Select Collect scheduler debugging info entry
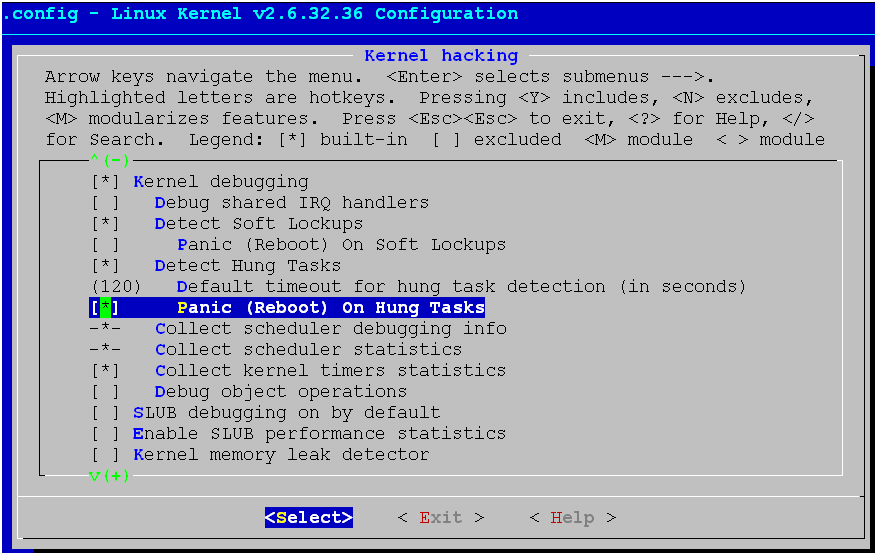877x555 pixels. click(331, 328)
